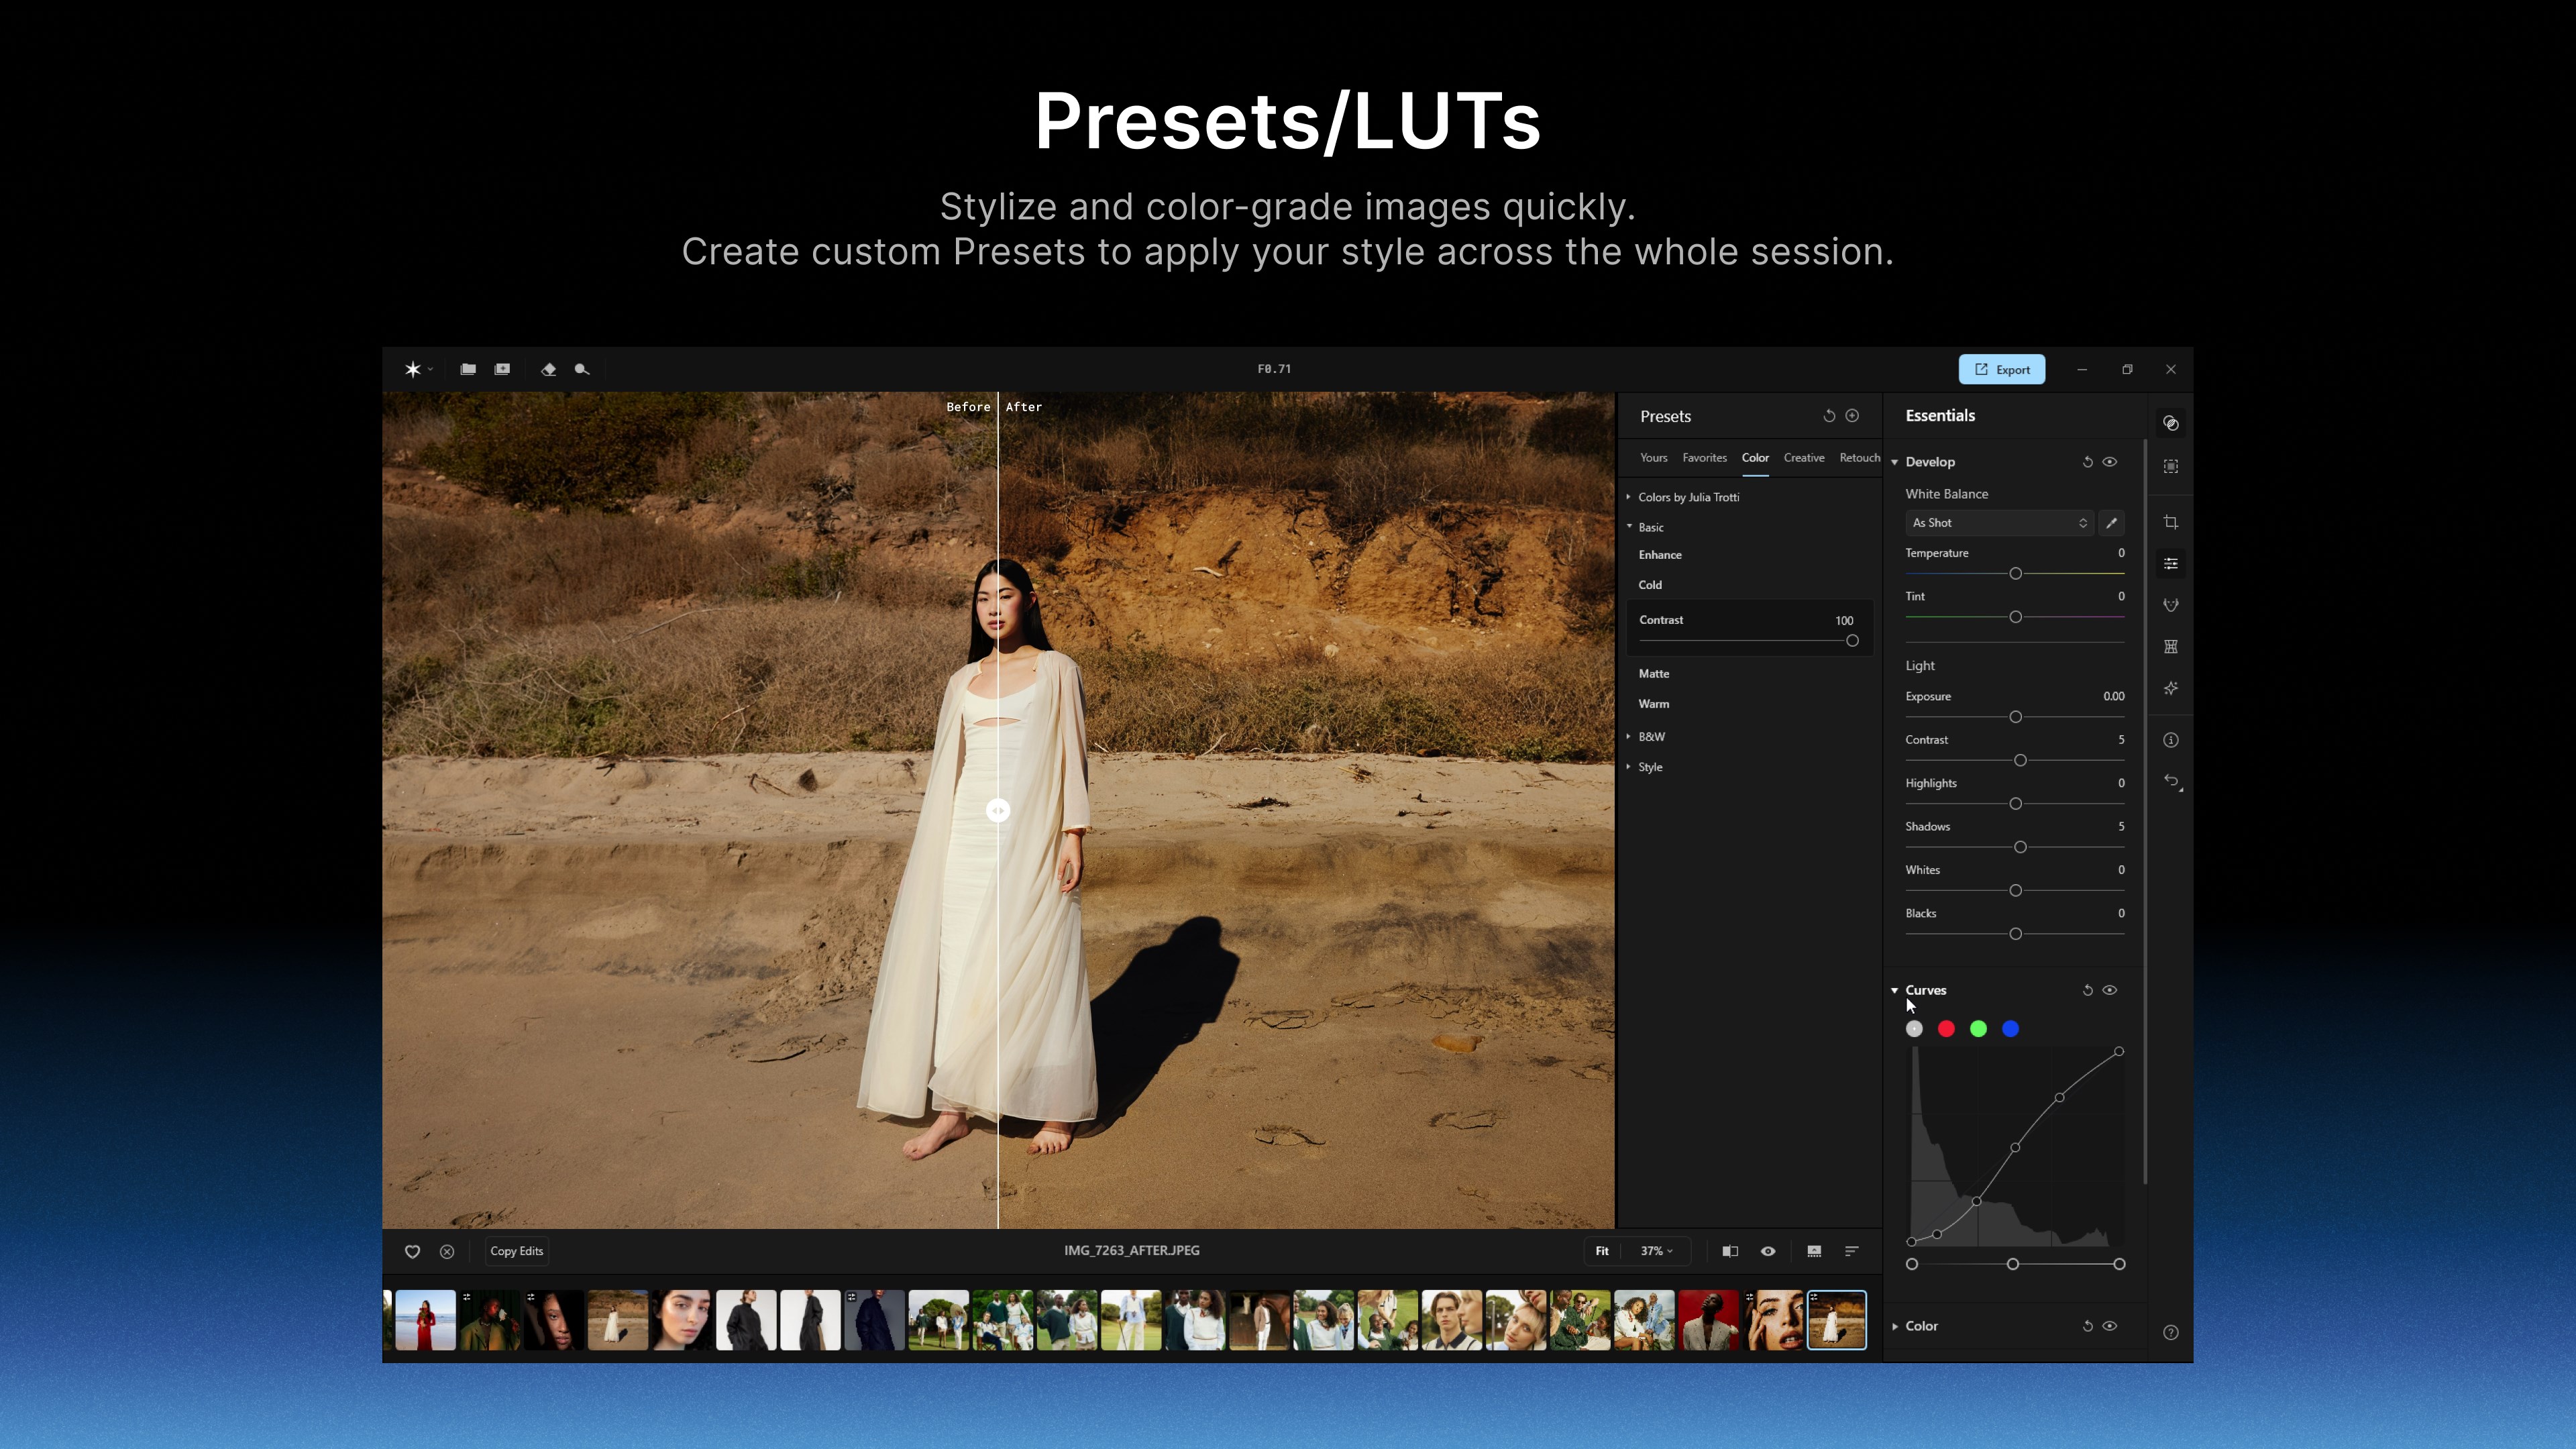Expand the Colors by Julia Trotti group
Screen dimensions: 2576x1449
tap(1688, 497)
